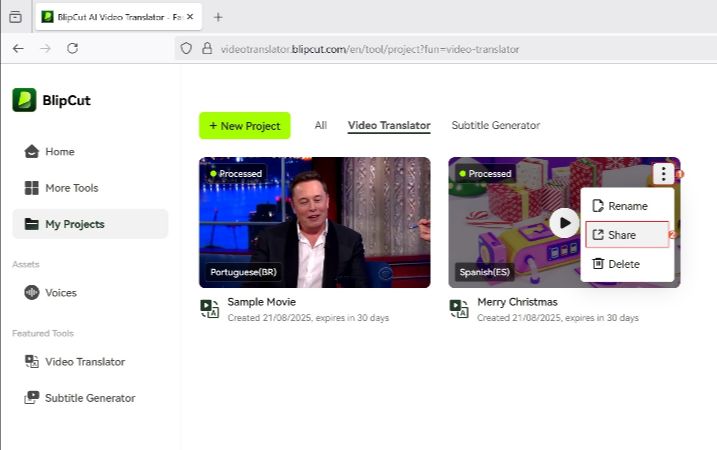Open a new browser tab
The width and height of the screenshot is (717, 450).
click(x=218, y=17)
